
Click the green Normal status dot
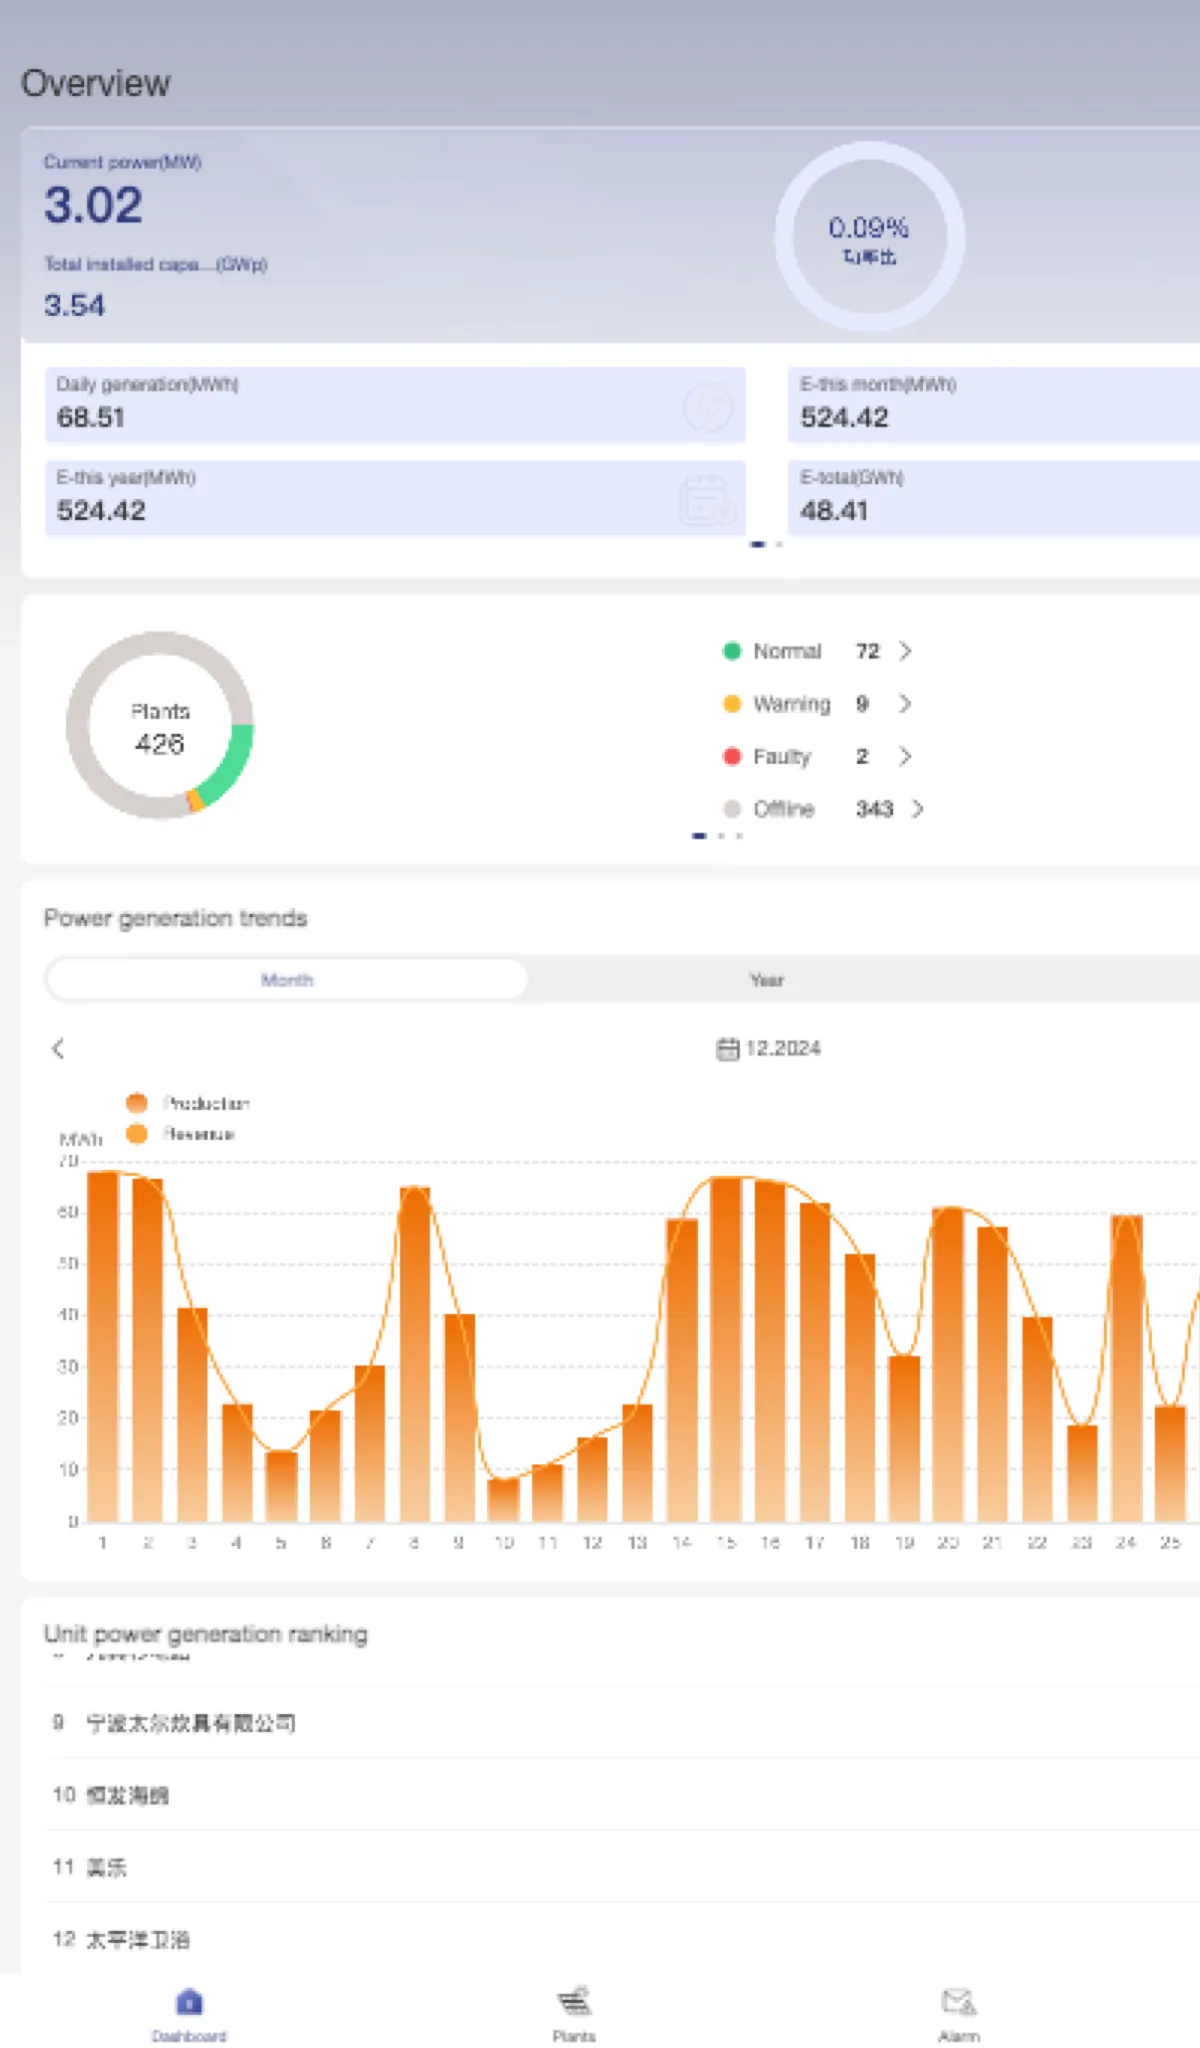tap(732, 651)
